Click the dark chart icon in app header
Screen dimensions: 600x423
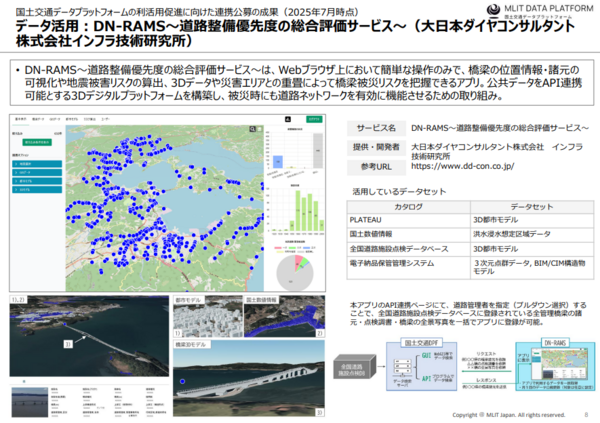click(288, 119)
